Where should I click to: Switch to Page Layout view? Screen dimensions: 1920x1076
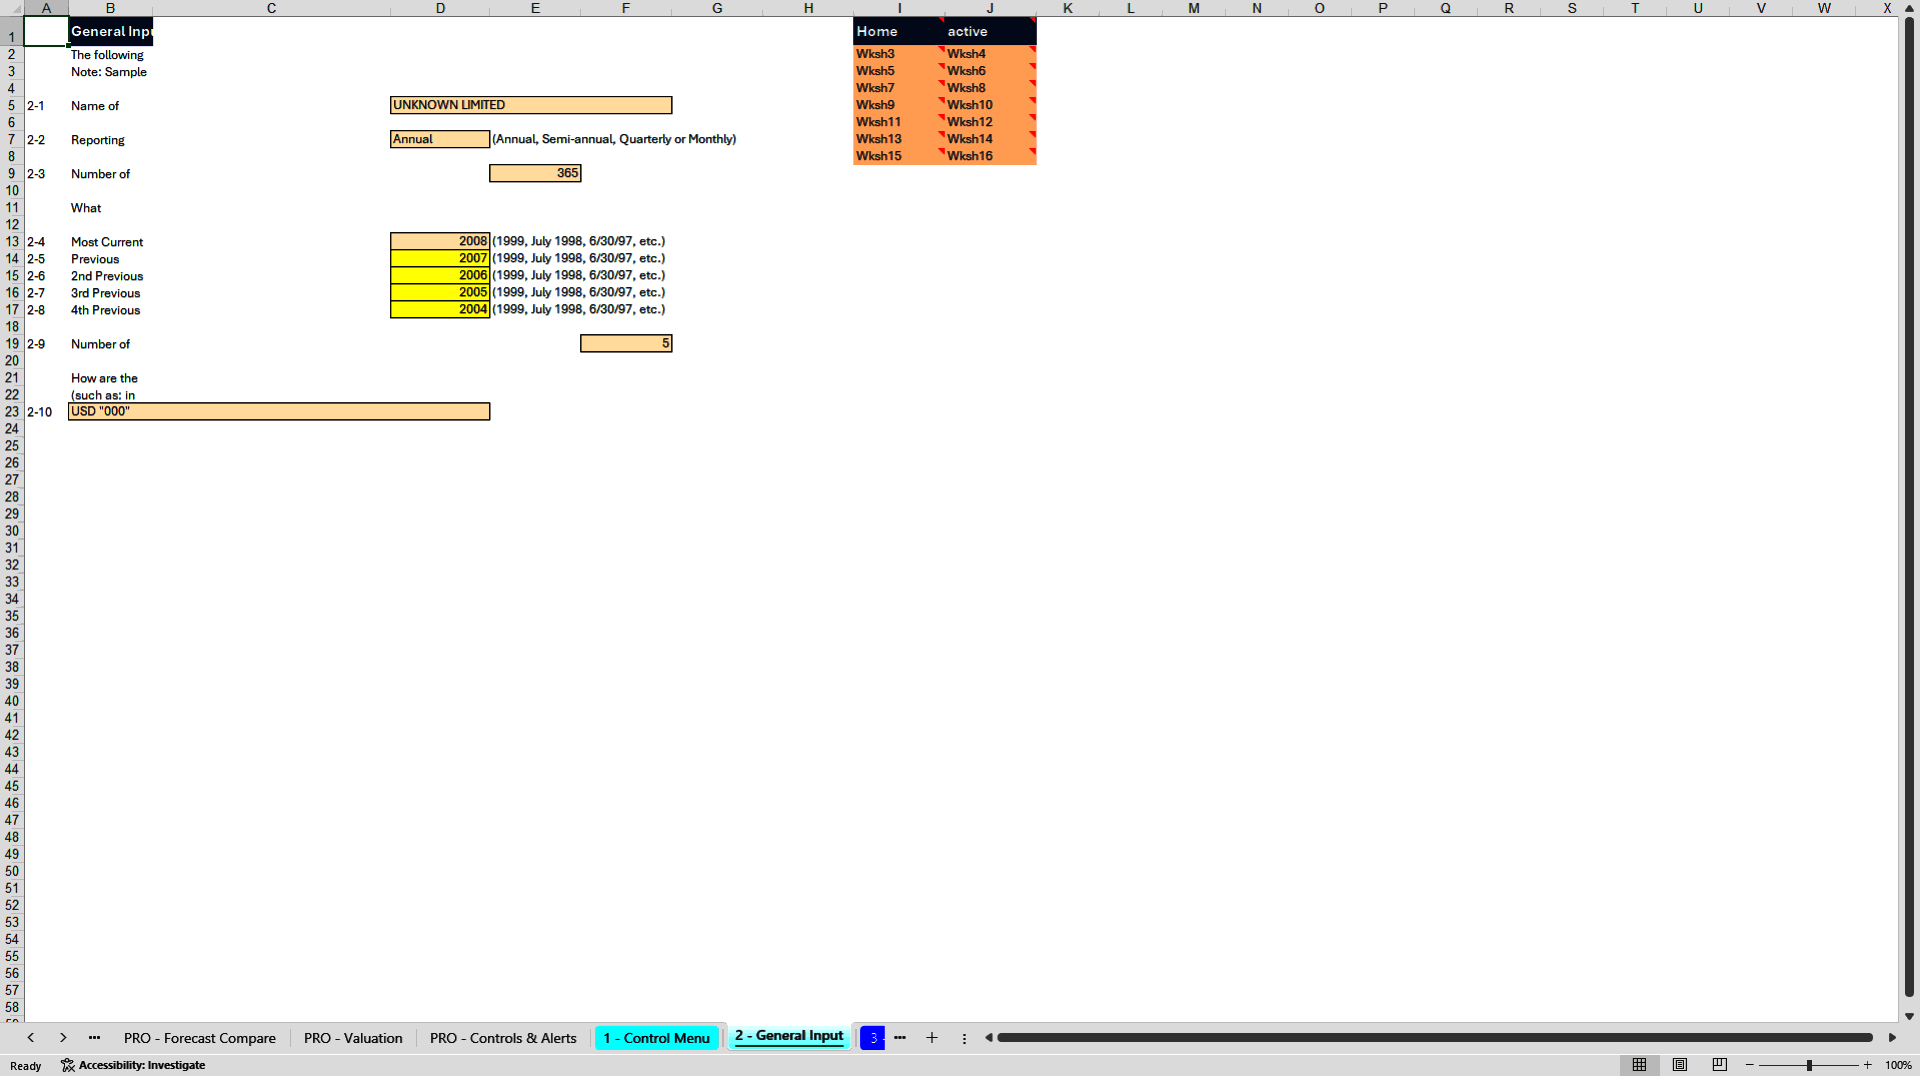coord(1680,1065)
